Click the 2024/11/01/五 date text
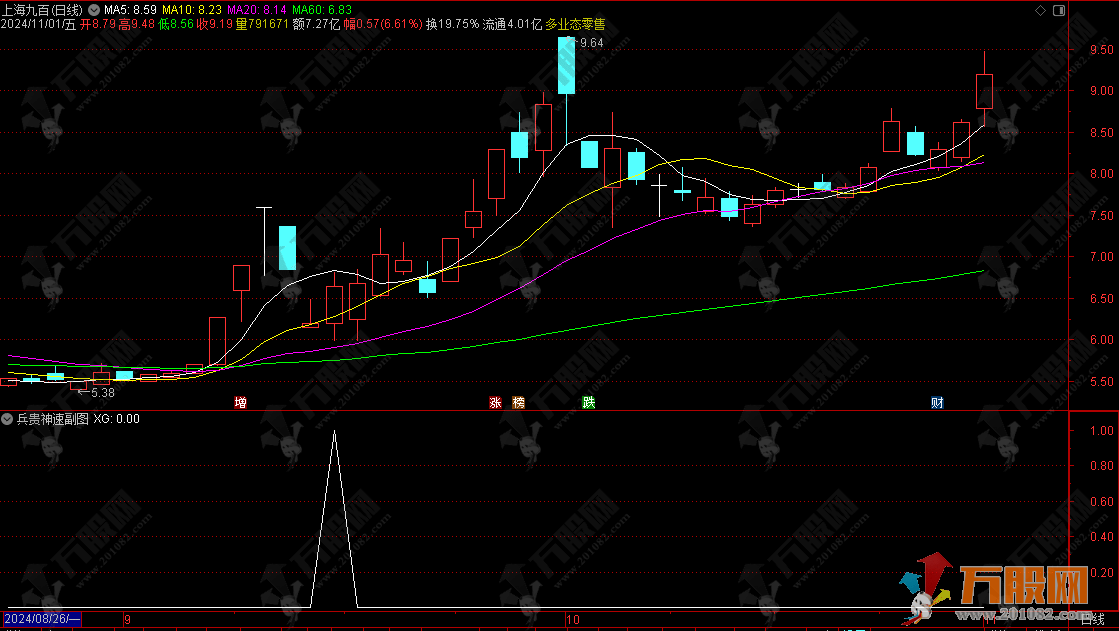The image size is (1119, 631). pyautogui.click(x=38, y=24)
